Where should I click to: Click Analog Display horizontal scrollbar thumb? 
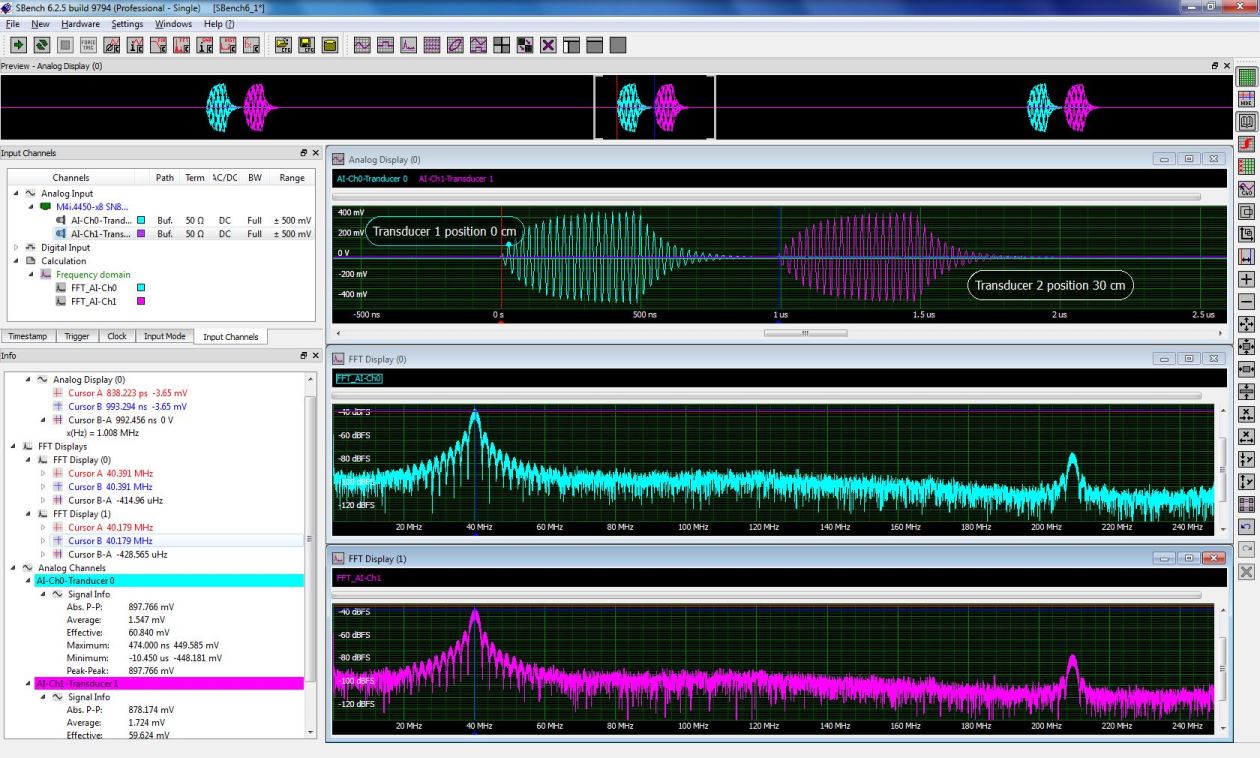804,333
